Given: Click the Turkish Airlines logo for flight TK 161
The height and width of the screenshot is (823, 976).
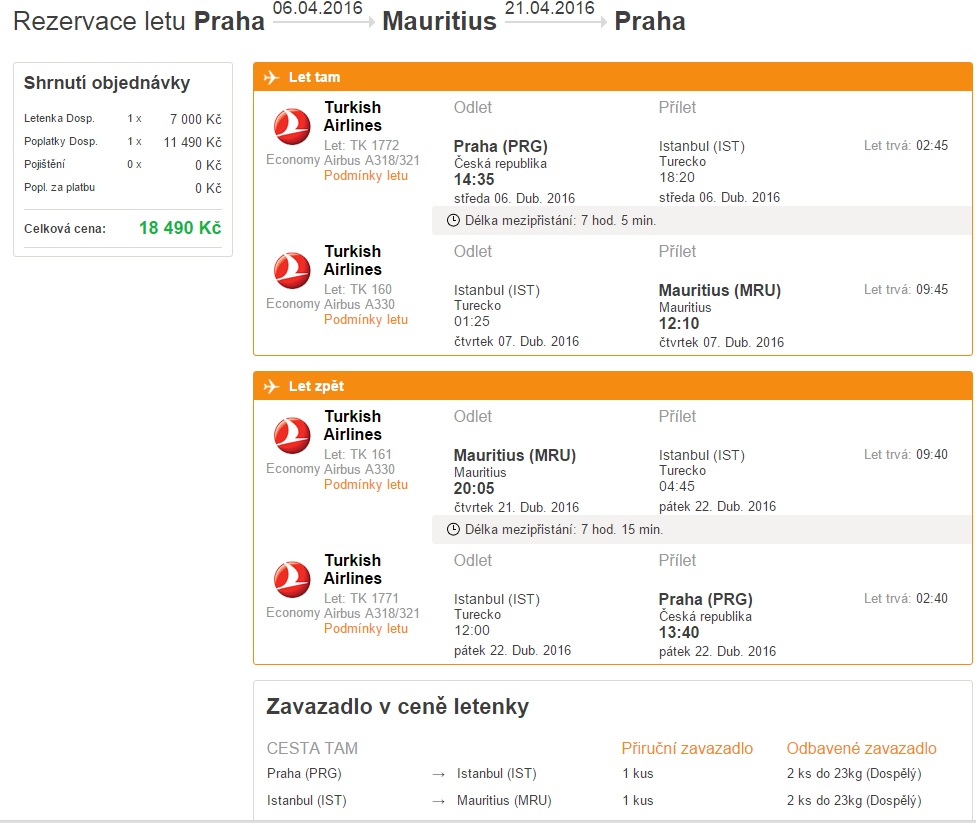Looking at the screenshot, I should pos(292,435).
